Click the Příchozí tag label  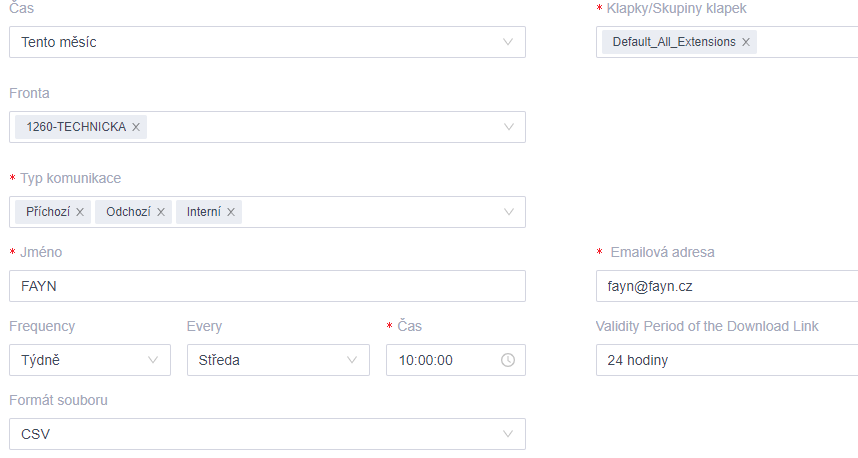pos(48,212)
